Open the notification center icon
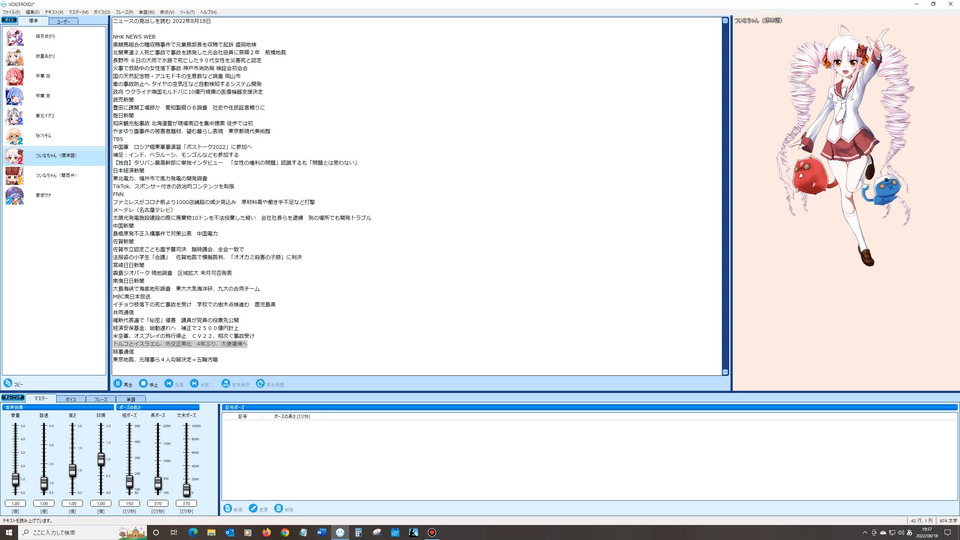This screenshot has width=960, height=540. click(x=948, y=533)
